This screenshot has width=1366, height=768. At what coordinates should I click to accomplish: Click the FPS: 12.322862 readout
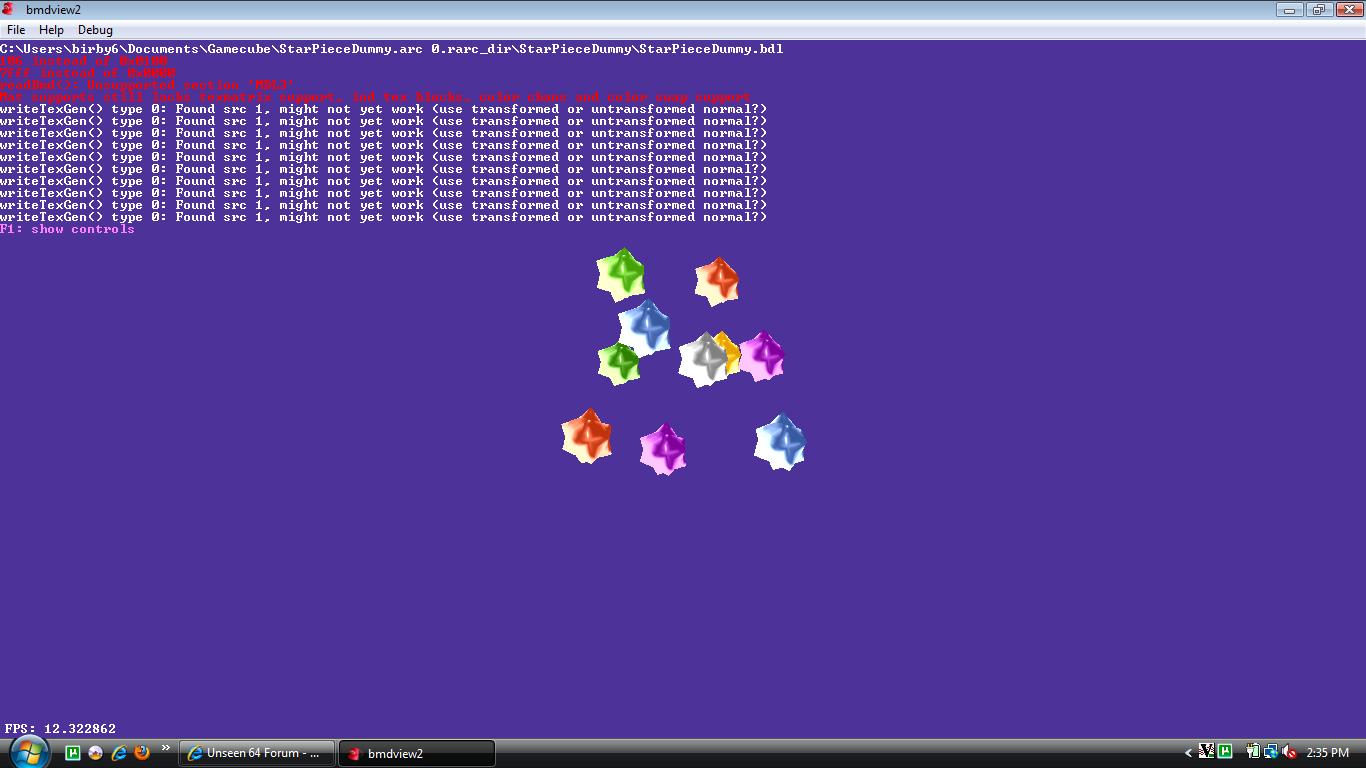(60, 729)
